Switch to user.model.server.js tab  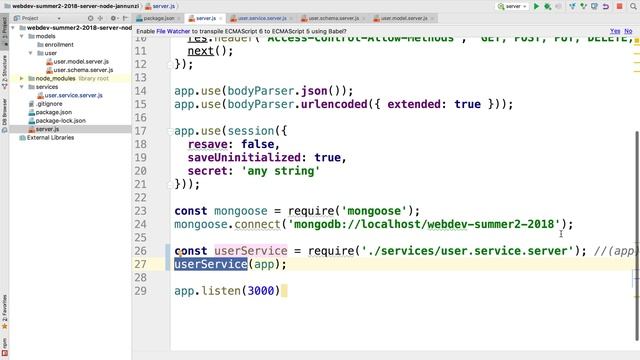[x=404, y=18]
